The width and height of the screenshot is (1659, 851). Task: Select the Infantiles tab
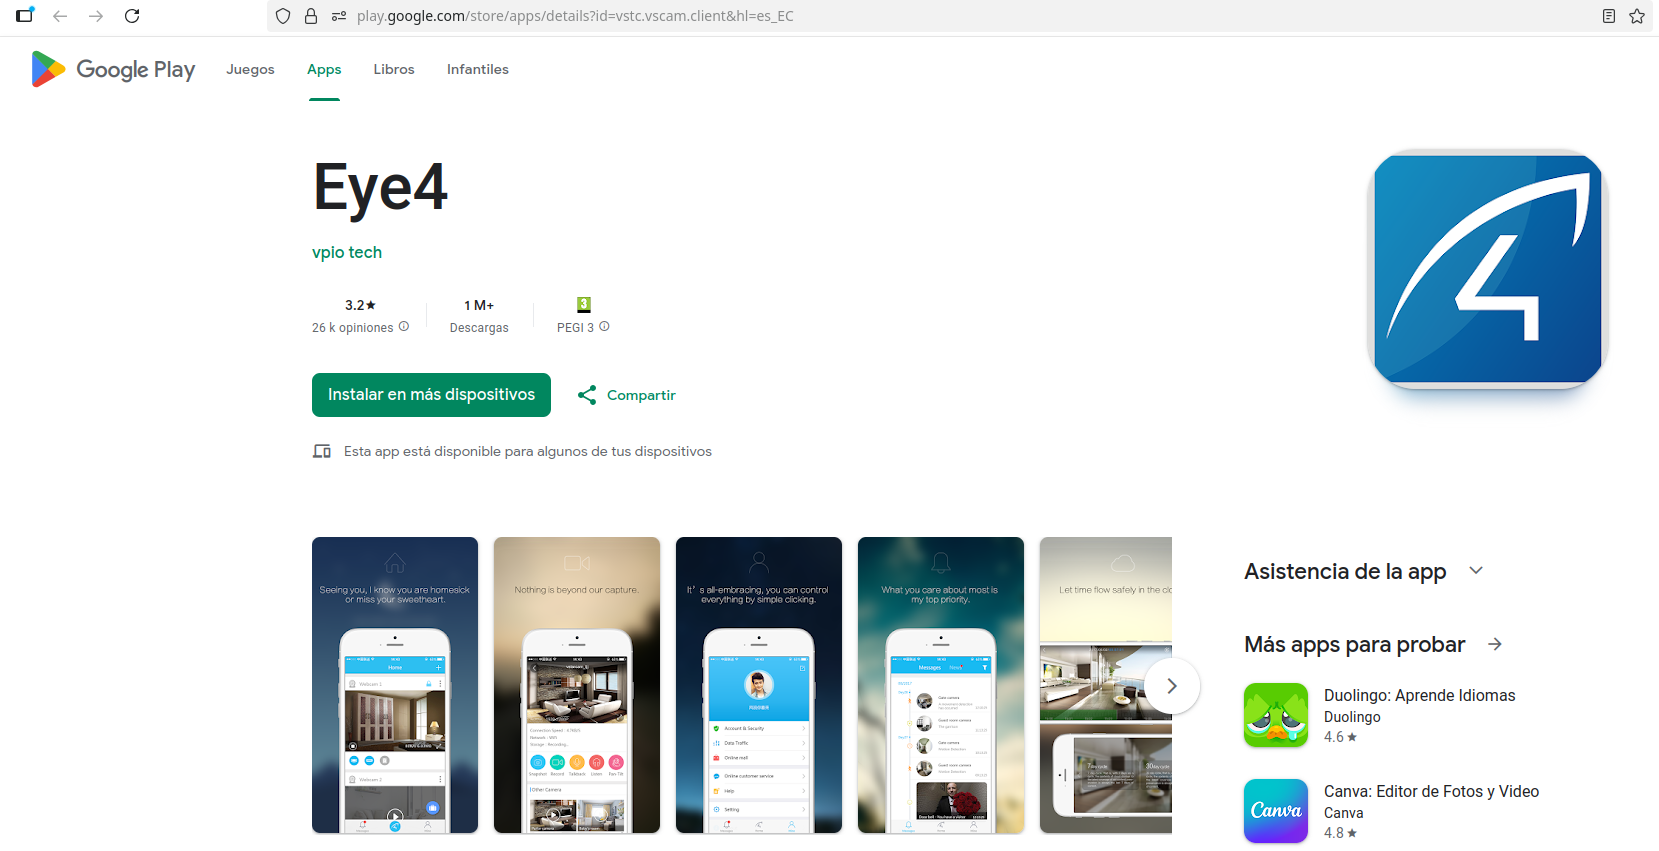click(477, 69)
